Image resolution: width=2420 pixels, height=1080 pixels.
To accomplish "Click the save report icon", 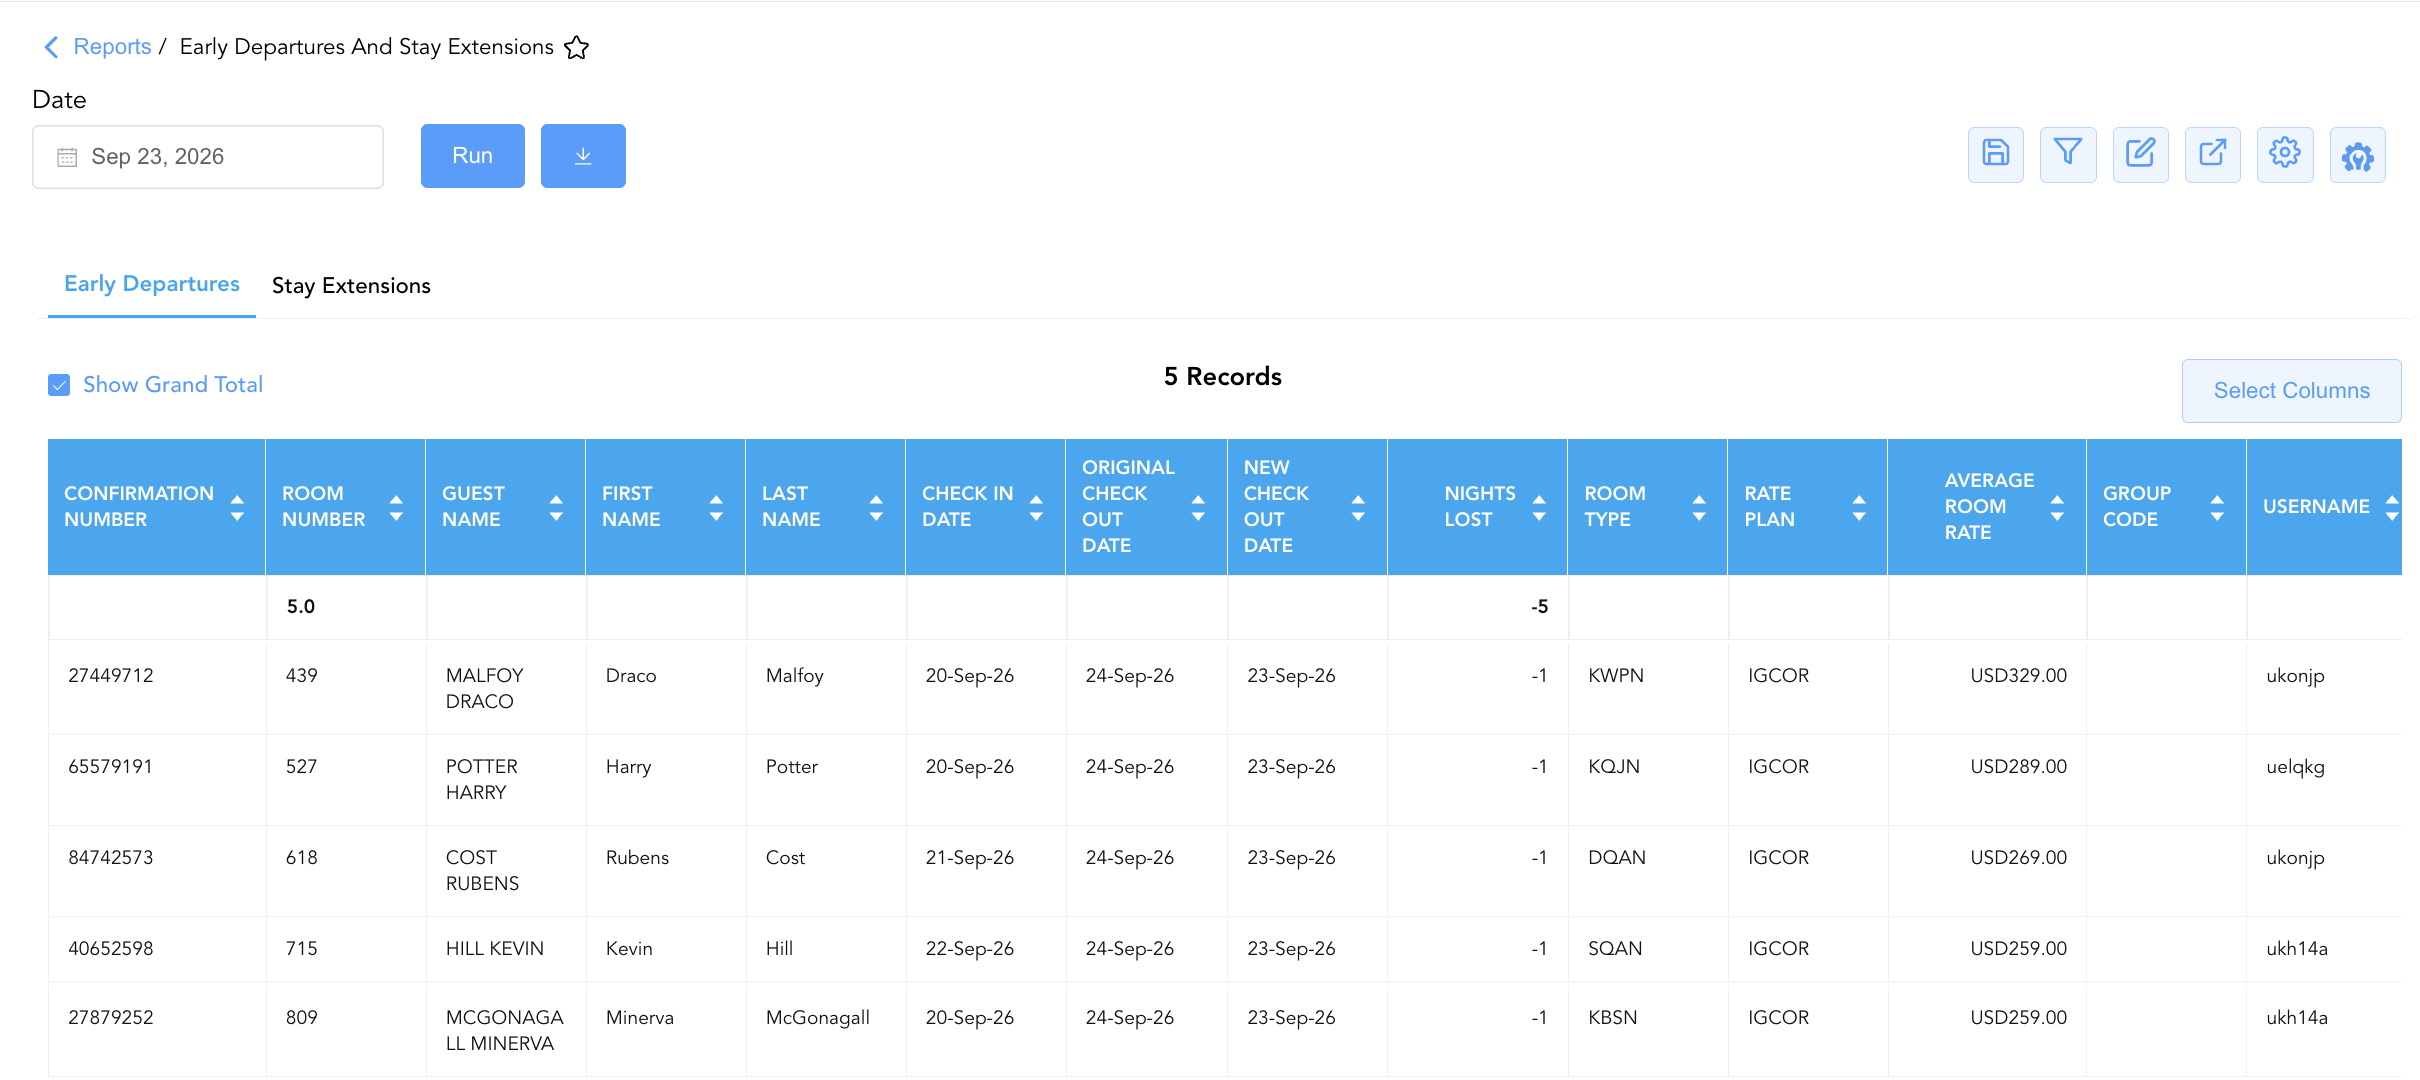I will pos(1995,154).
